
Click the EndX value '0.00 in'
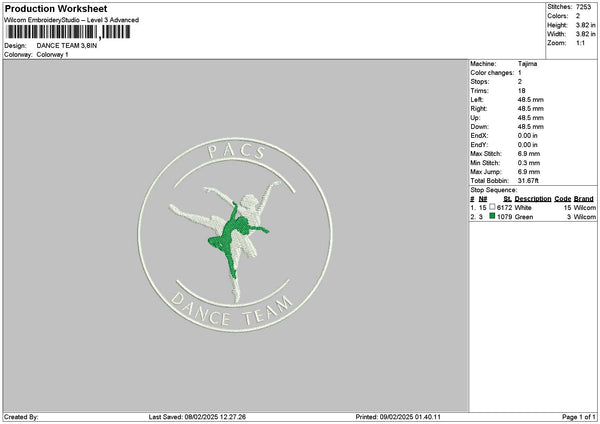click(528, 136)
